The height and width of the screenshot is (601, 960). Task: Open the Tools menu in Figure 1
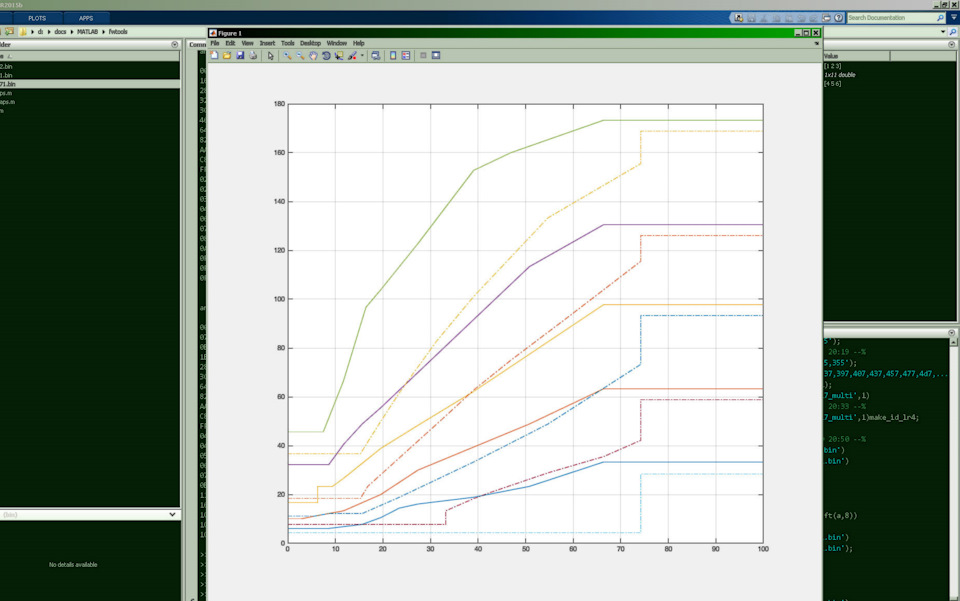click(288, 43)
